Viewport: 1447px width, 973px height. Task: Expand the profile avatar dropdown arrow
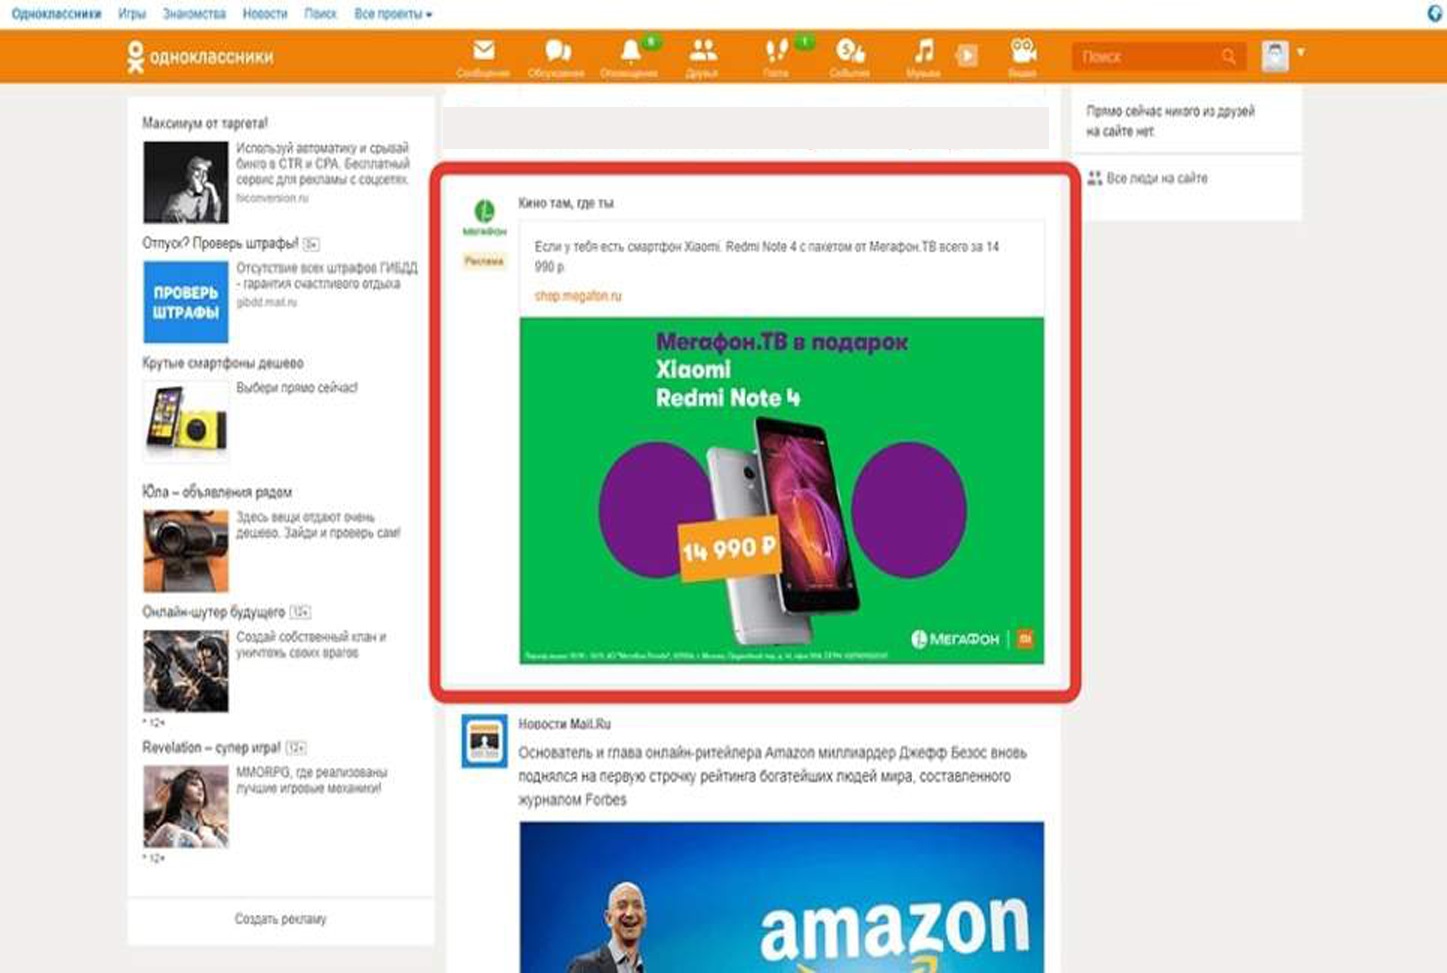(x=1301, y=52)
